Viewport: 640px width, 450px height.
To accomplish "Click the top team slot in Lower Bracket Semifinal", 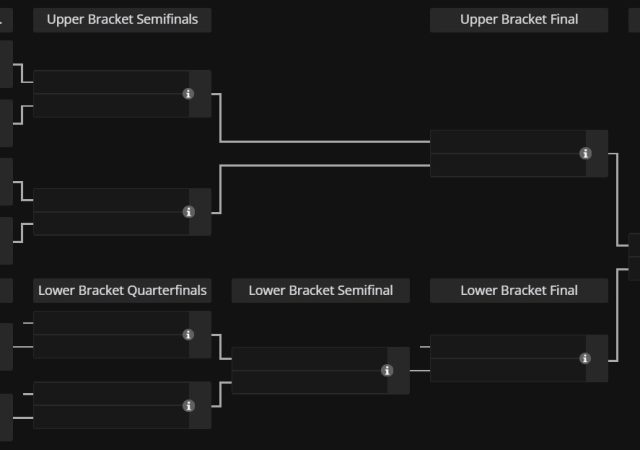I will click(309, 359).
